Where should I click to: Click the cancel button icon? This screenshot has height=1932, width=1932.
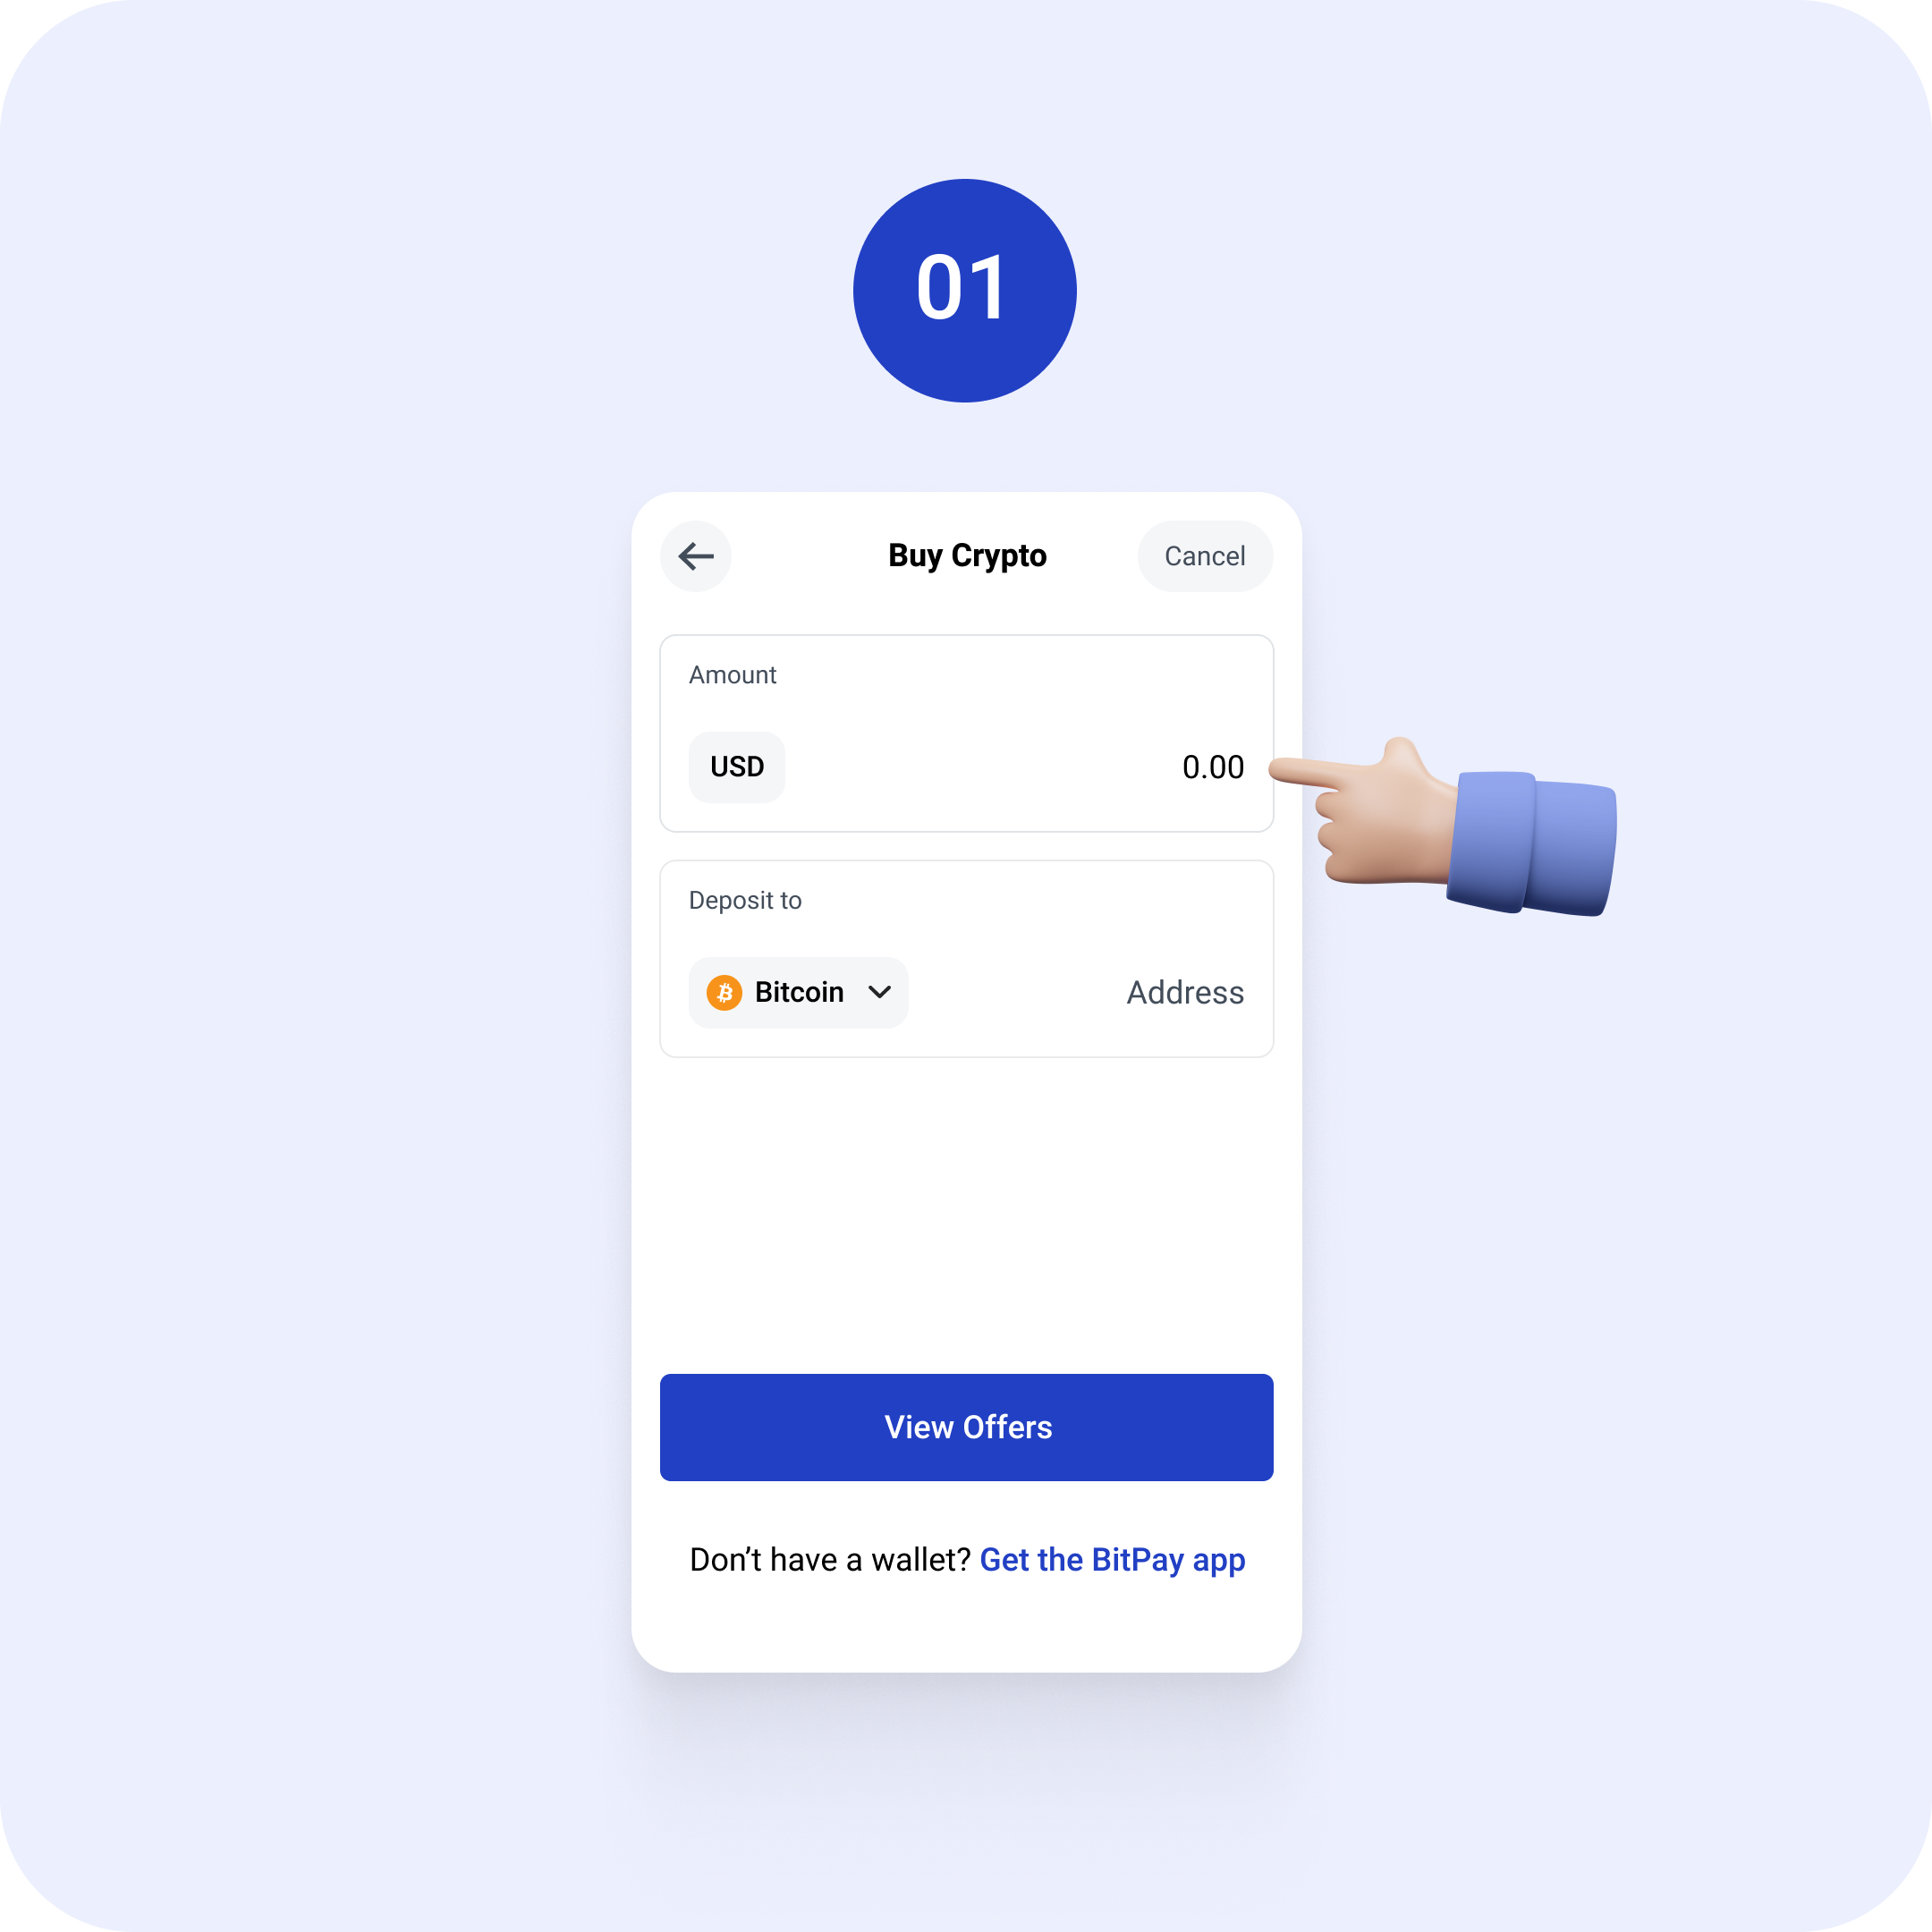click(1203, 555)
